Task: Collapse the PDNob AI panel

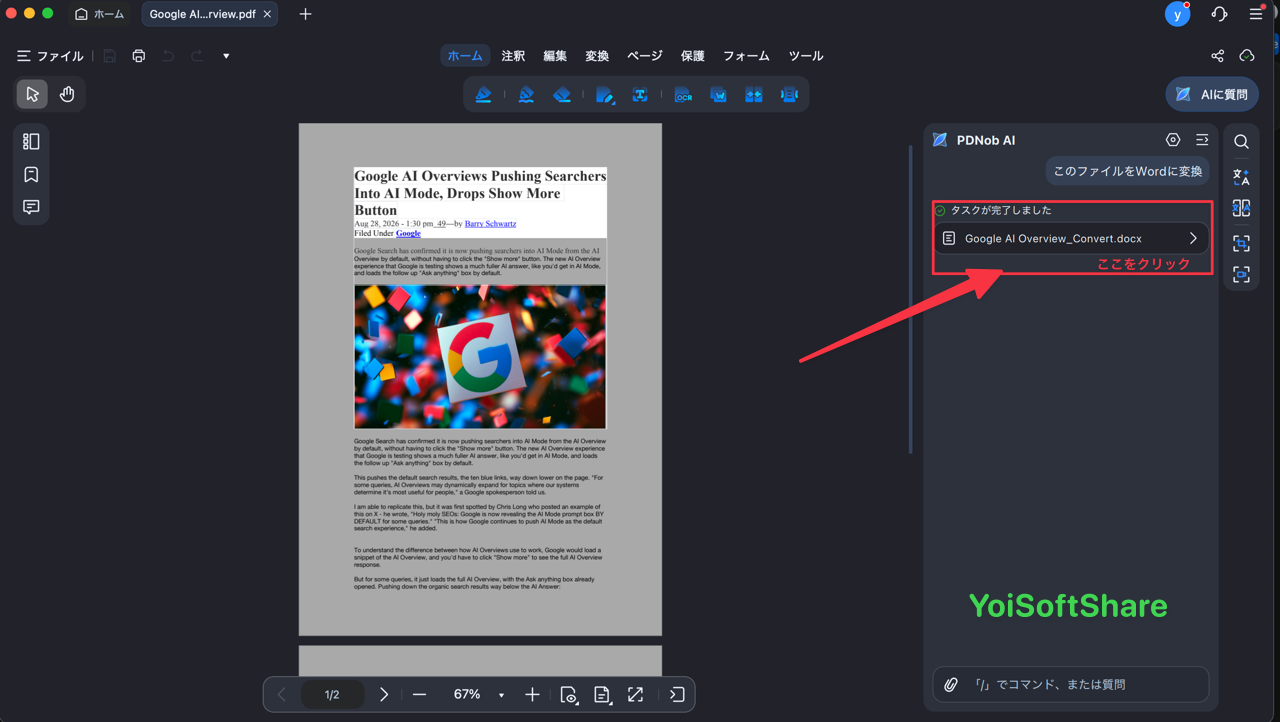Action: pos(1202,140)
